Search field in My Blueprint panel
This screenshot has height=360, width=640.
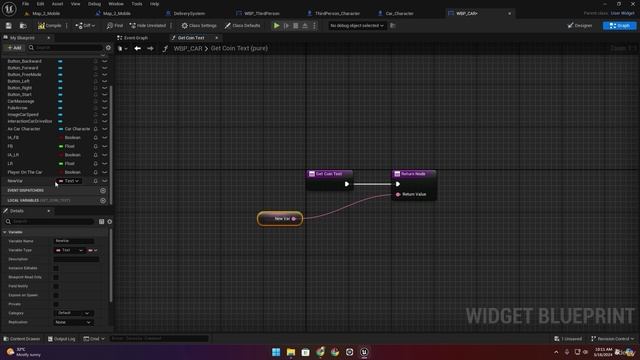(65, 48)
